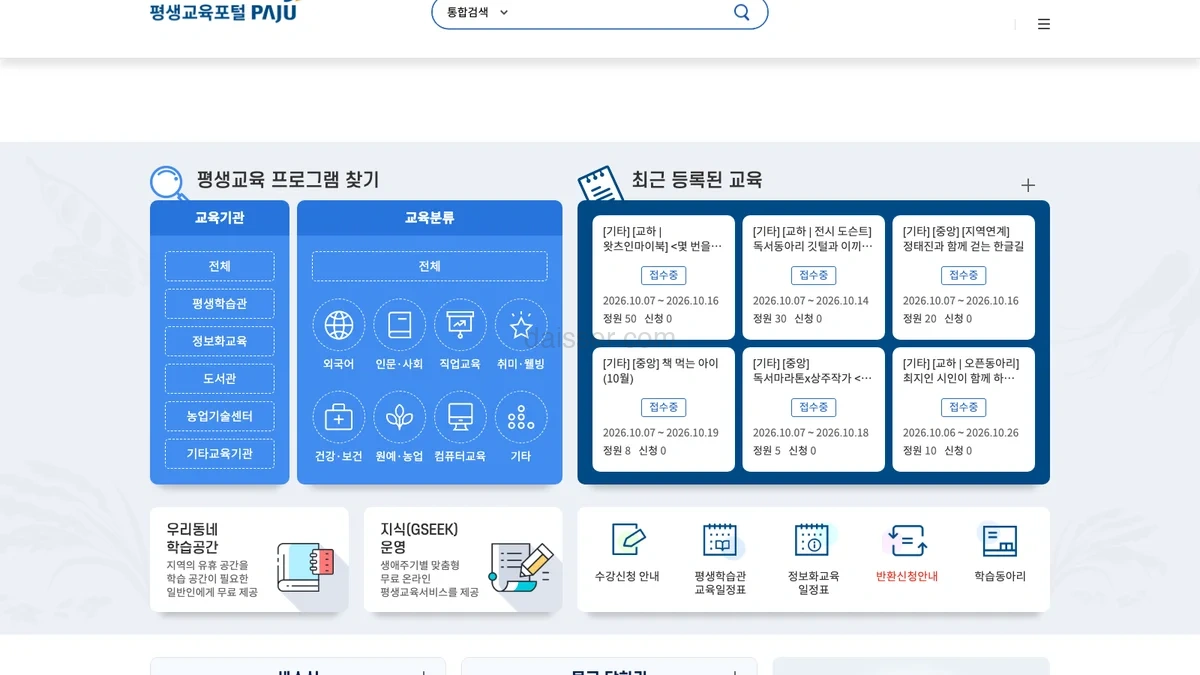Screen dimensions: 1200x675
Task: Click the 교육기관 panel header
Action: point(220,218)
